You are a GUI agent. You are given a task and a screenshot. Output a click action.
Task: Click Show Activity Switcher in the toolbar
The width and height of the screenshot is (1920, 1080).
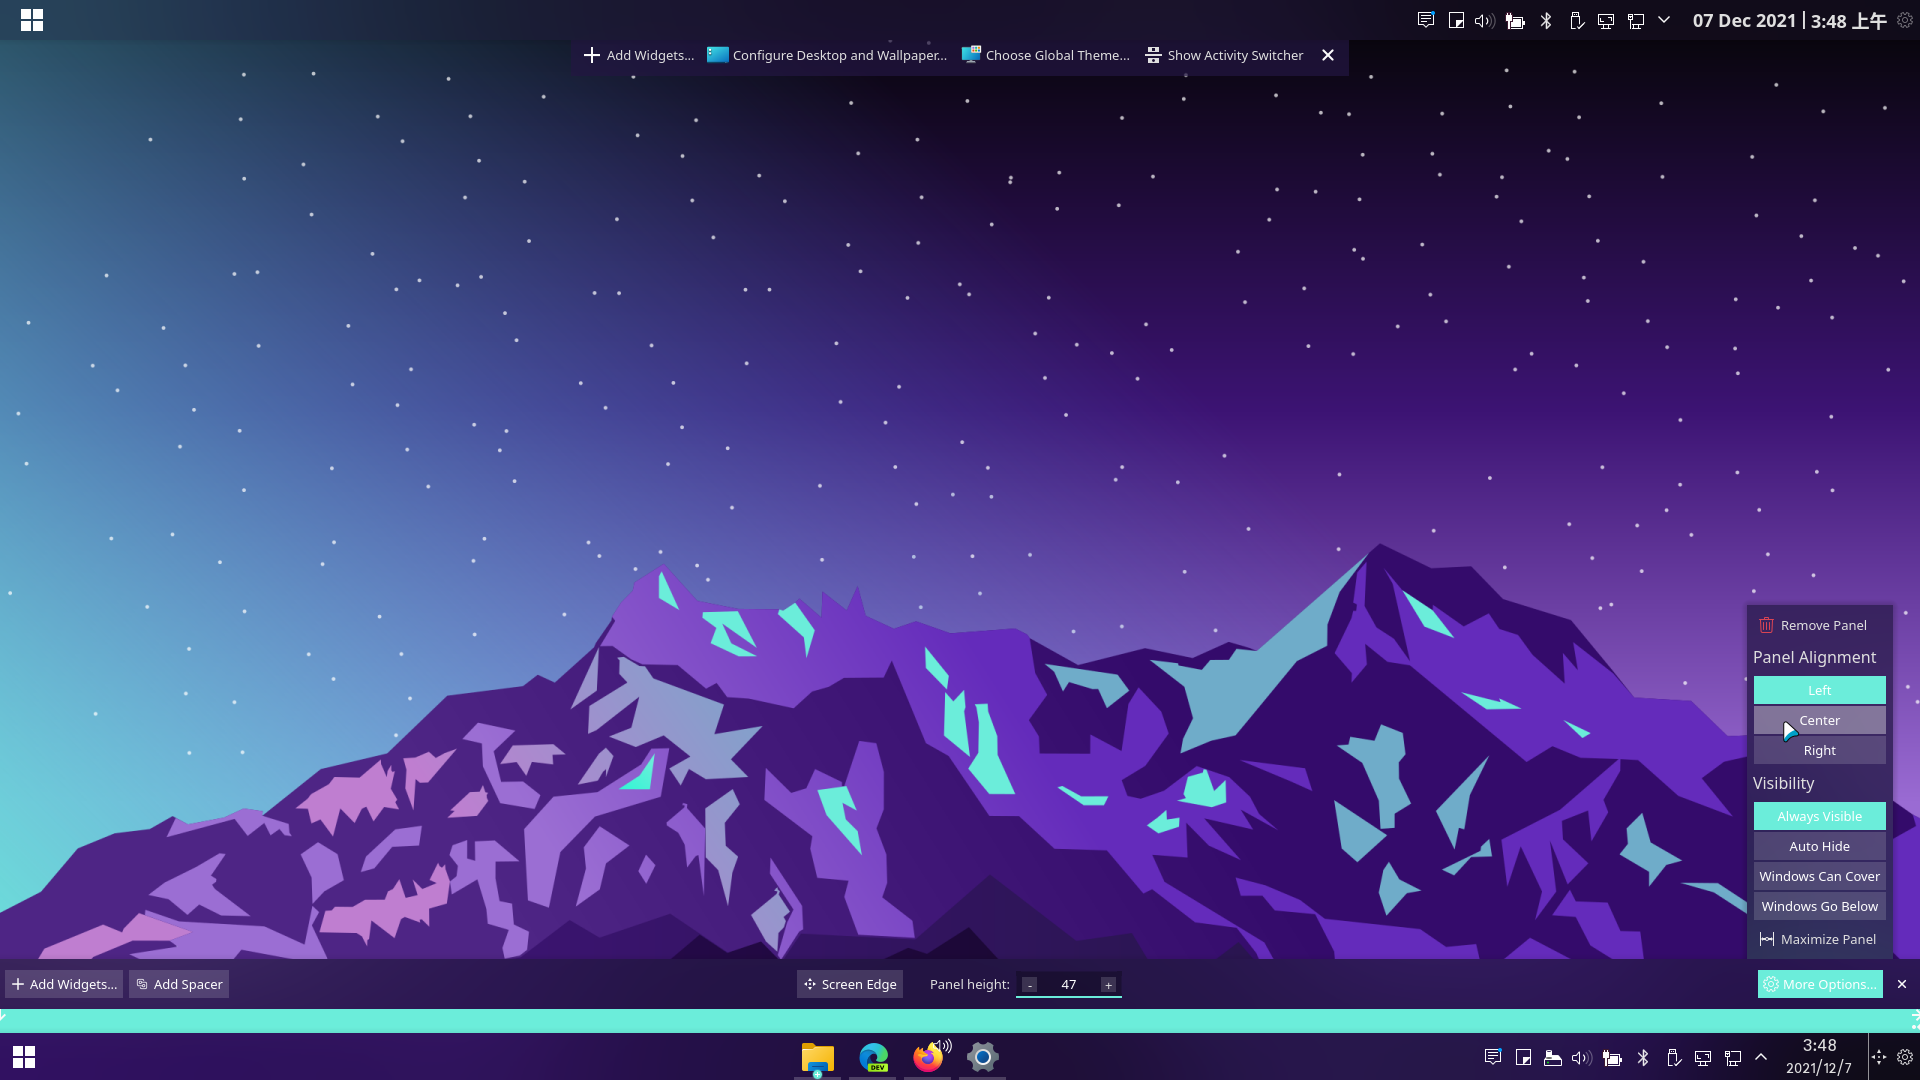point(1224,55)
